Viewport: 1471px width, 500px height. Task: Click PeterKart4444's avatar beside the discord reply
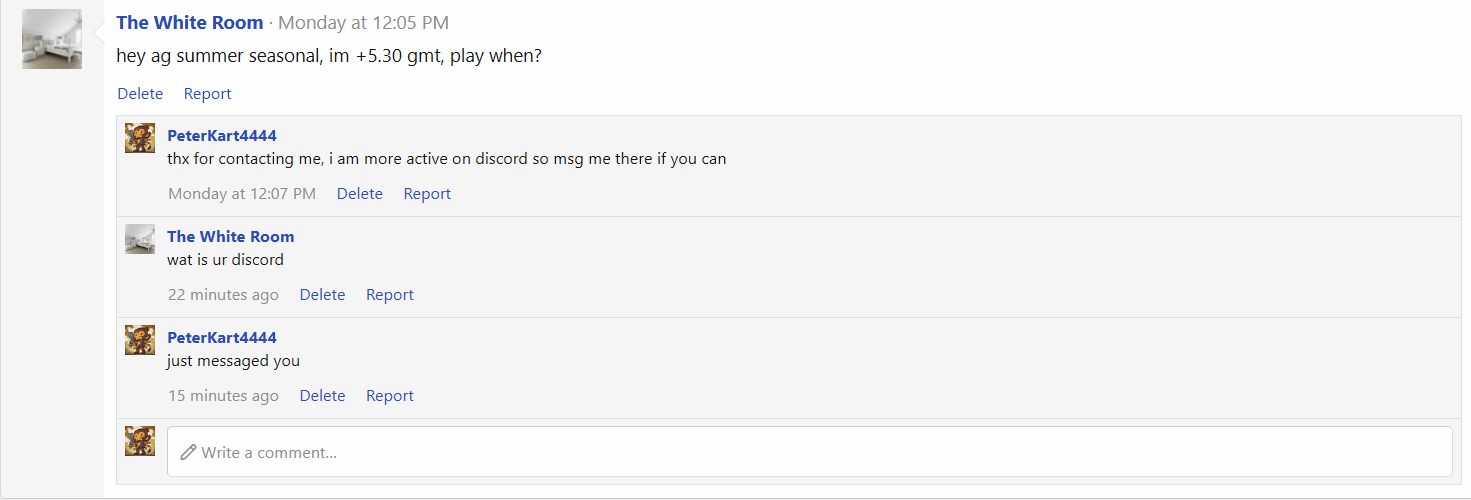coord(140,138)
